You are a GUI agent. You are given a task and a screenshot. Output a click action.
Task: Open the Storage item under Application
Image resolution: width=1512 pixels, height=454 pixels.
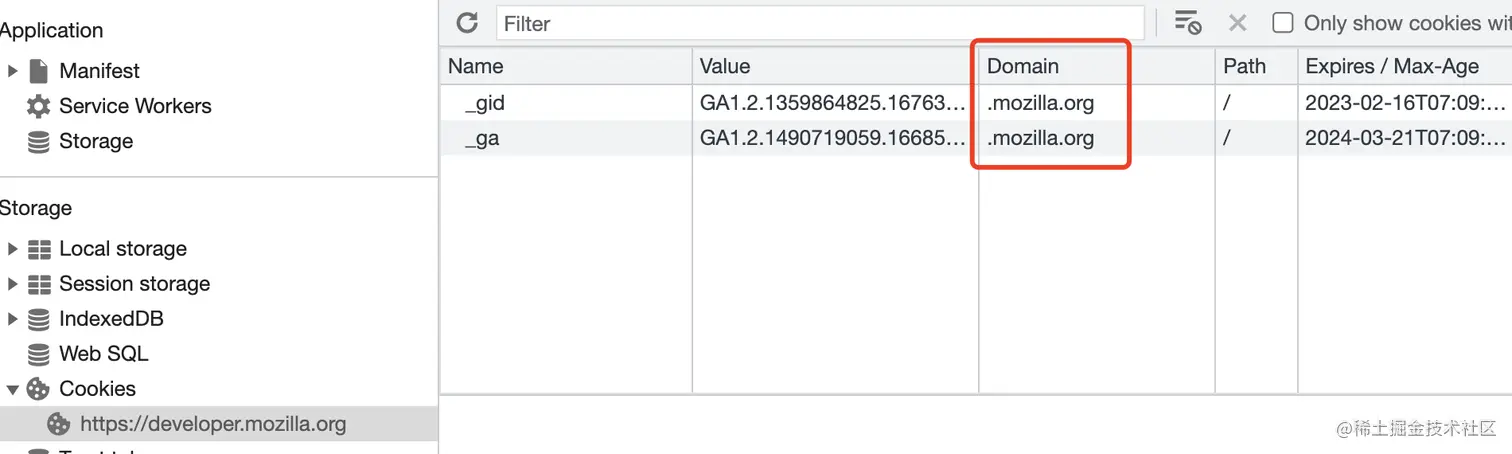[x=95, y=141]
